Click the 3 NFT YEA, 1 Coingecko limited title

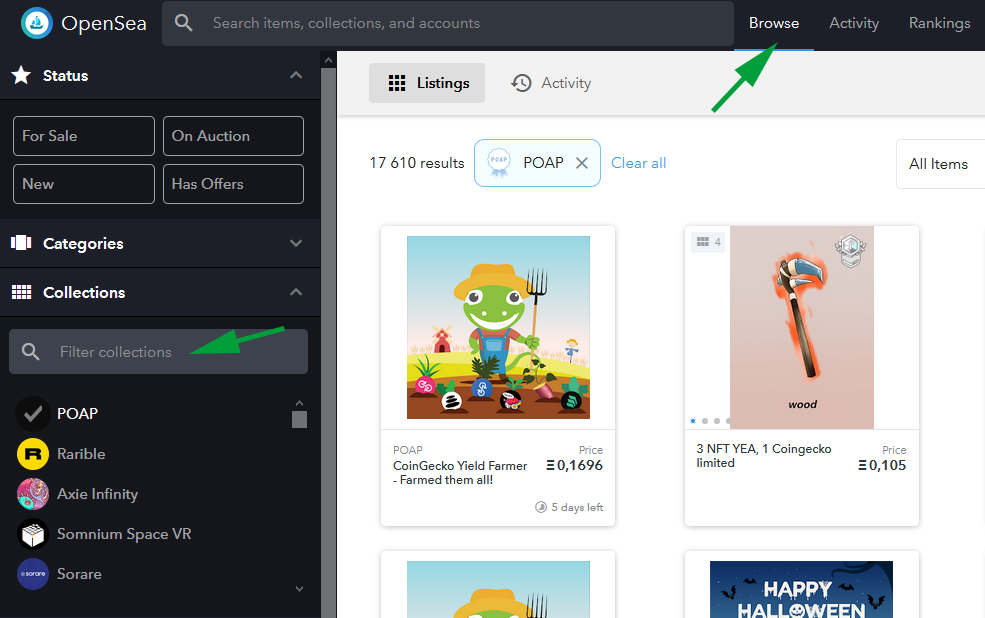click(x=763, y=456)
